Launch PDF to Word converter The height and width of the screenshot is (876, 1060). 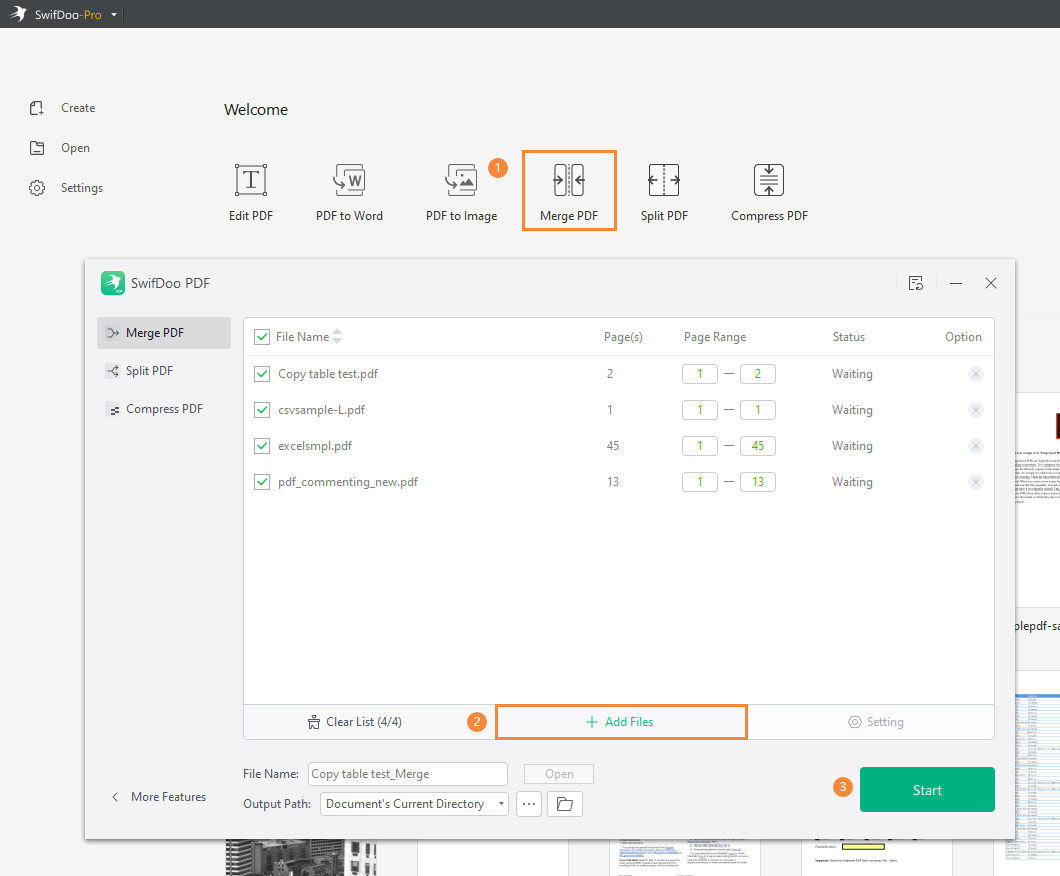click(x=349, y=192)
